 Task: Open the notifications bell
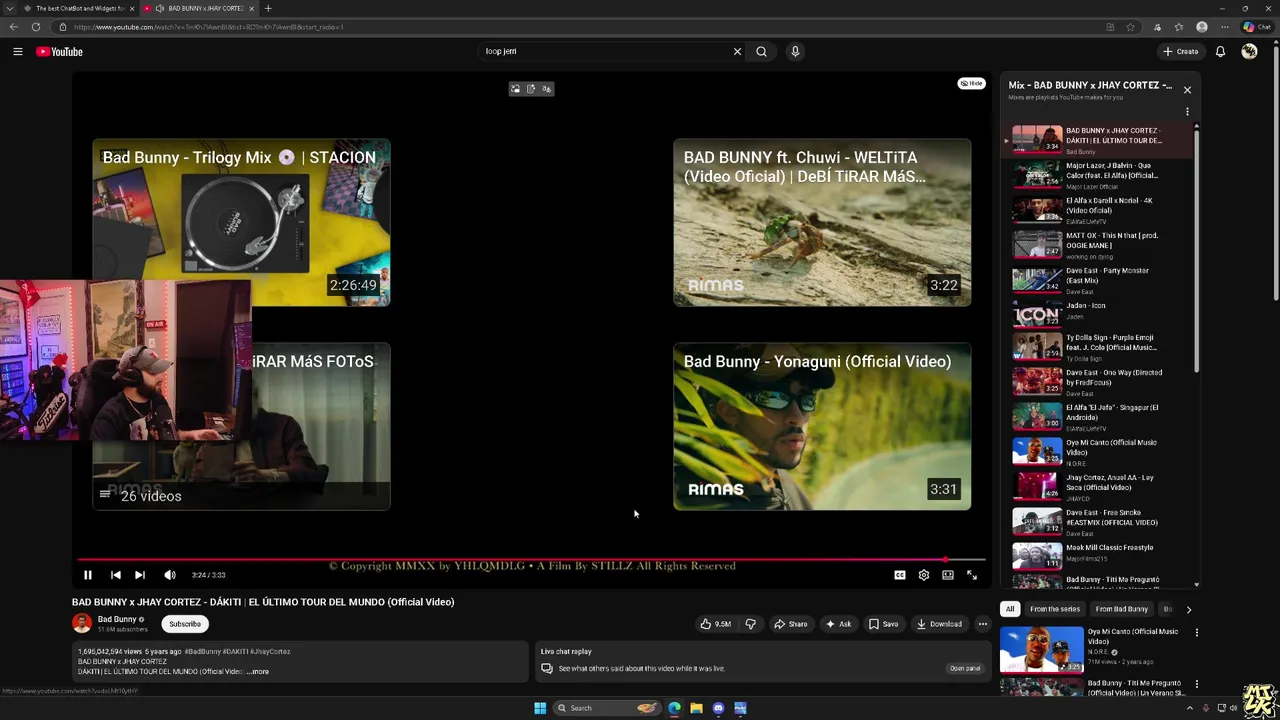coord(1220,51)
